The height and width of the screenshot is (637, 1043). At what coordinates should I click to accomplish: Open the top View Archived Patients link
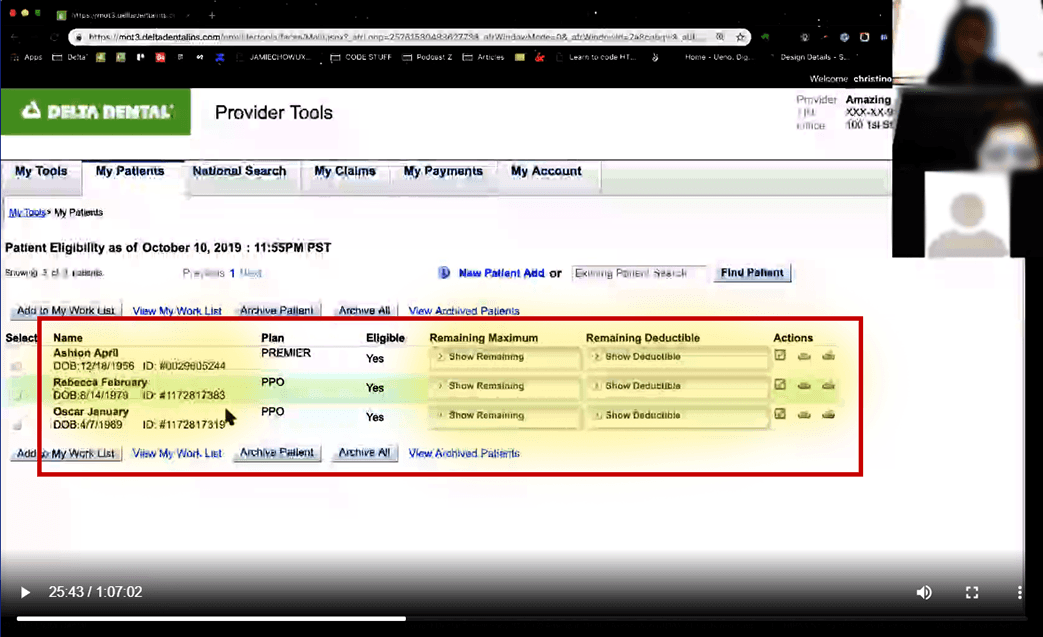click(x=464, y=311)
